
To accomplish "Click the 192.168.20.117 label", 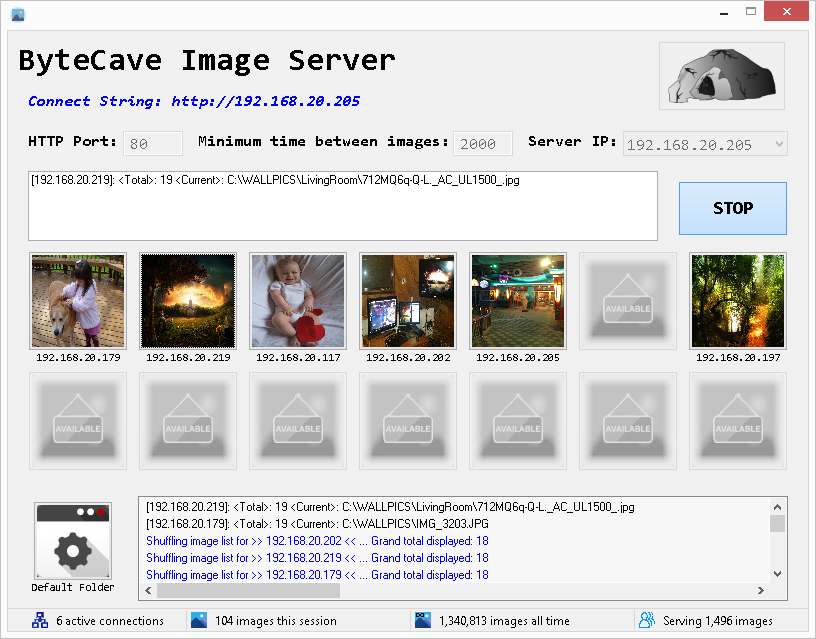I will [x=298, y=357].
